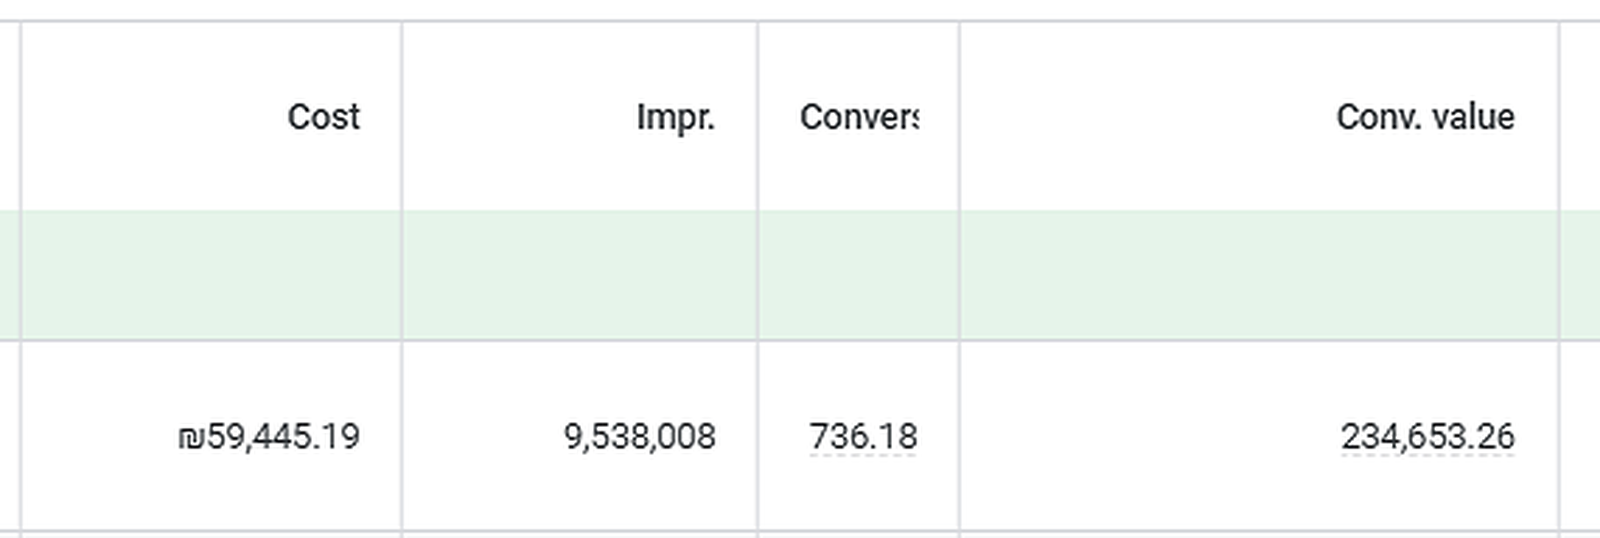Select the 9,538,008 impressions value
This screenshot has height=538, width=1600.
[x=640, y=437]
